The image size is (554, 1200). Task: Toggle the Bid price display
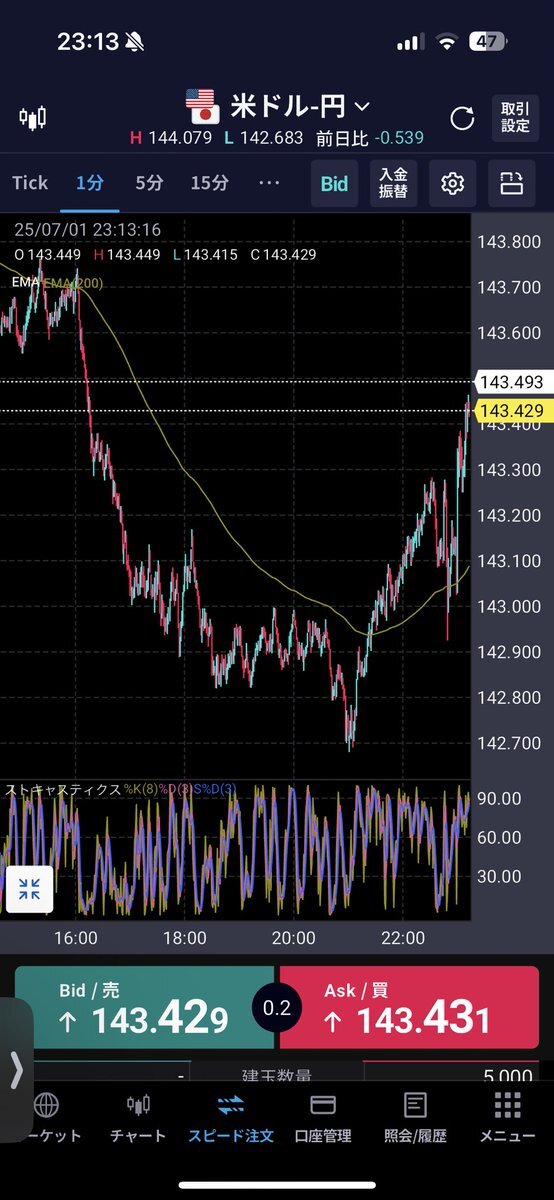point(334,183)
